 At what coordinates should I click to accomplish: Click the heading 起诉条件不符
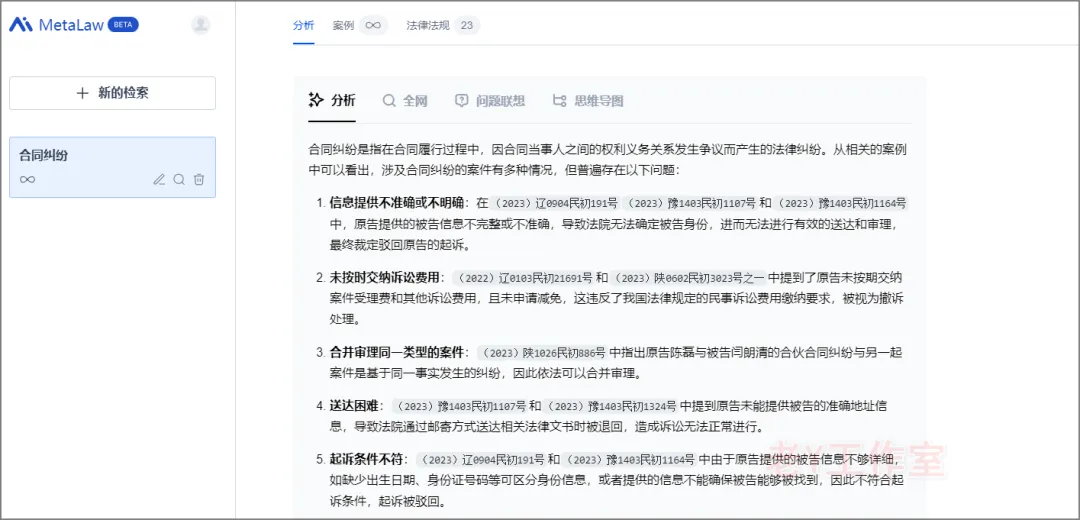[x=368, y=459]
